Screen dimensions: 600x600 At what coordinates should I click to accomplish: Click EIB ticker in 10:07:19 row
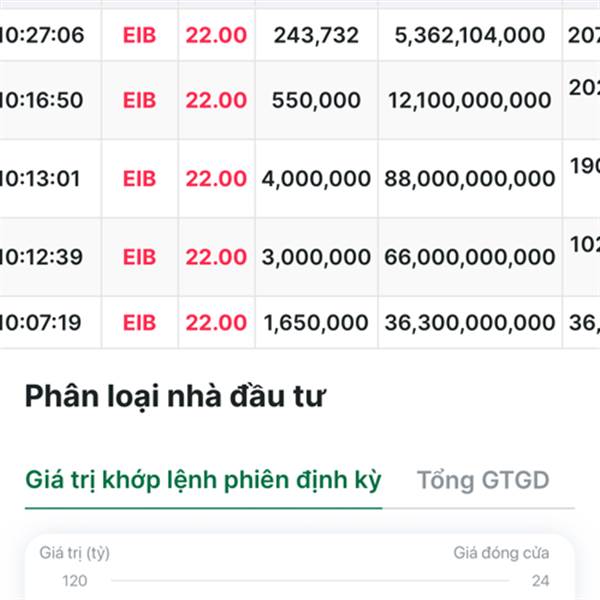point(139,323)
